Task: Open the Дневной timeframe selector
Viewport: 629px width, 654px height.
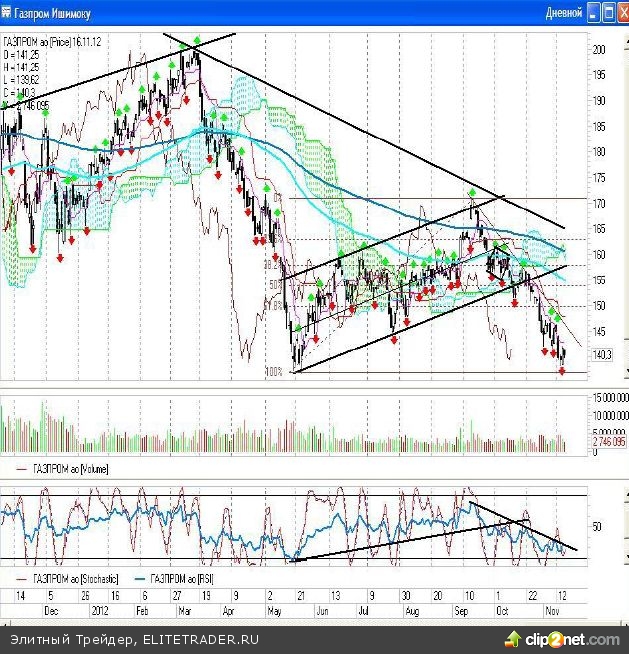Action: [x=563, y=13]
